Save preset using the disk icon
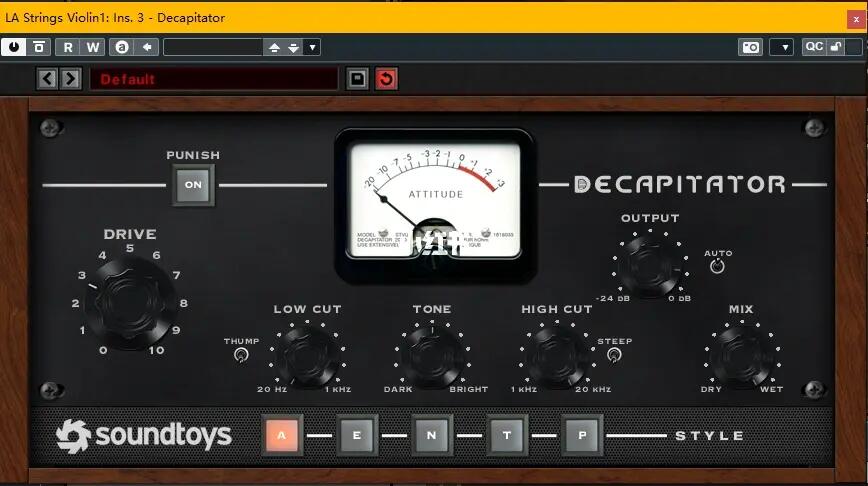This screenshot has height=486, width=868. pos(357,79)
